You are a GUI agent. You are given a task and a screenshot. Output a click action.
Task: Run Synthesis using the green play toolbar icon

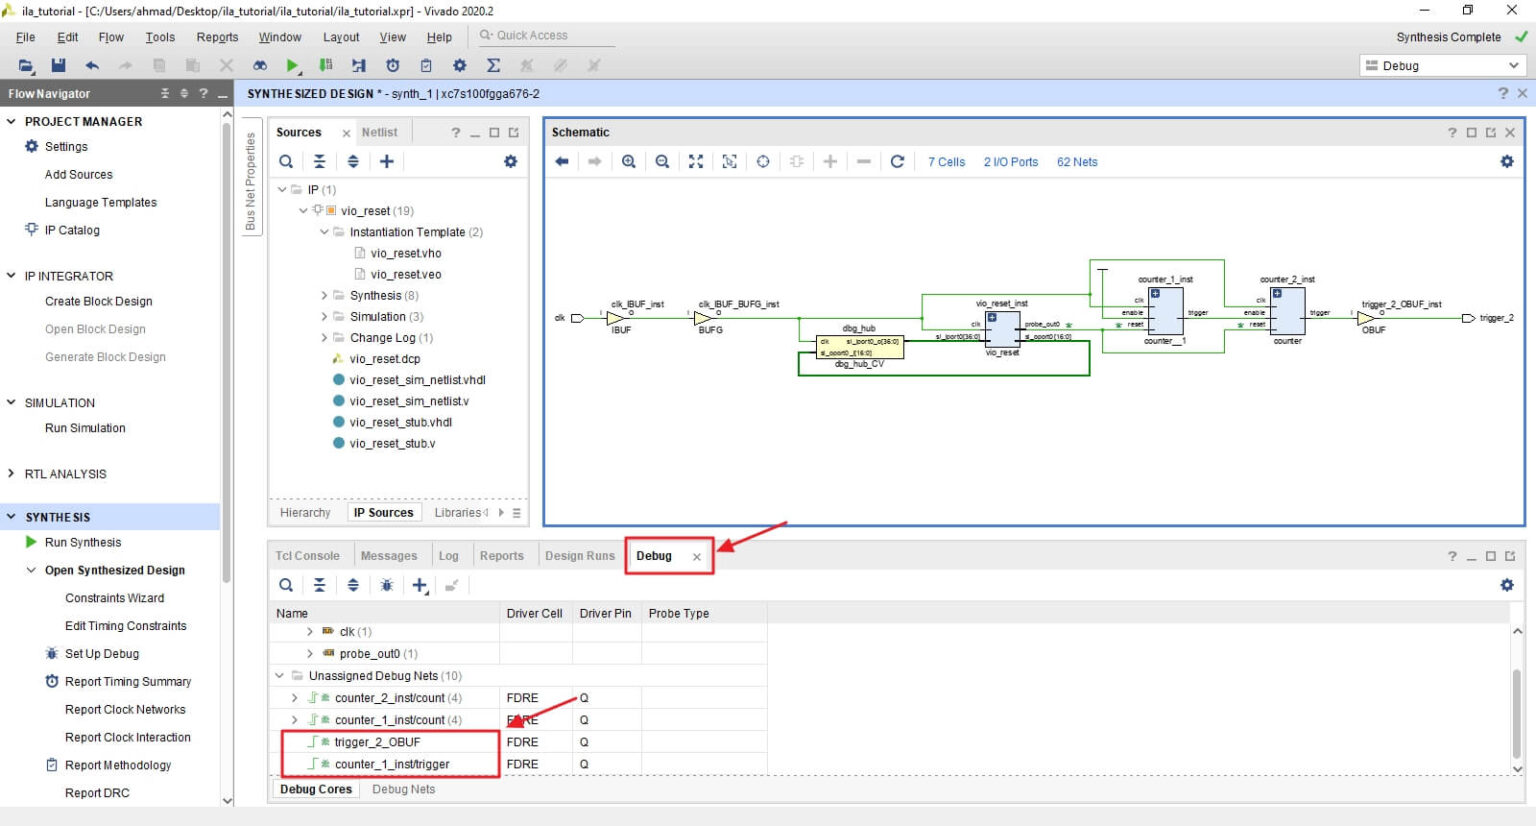tap(292, 66)
